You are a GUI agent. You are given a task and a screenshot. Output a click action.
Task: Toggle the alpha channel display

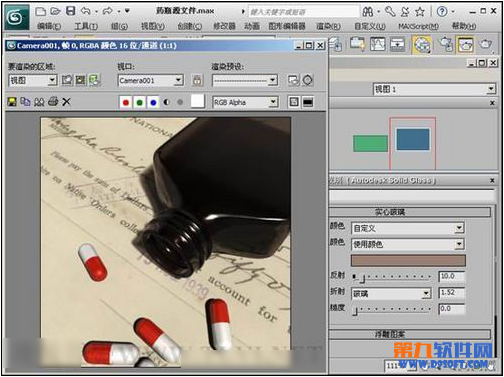coord(167,102)
